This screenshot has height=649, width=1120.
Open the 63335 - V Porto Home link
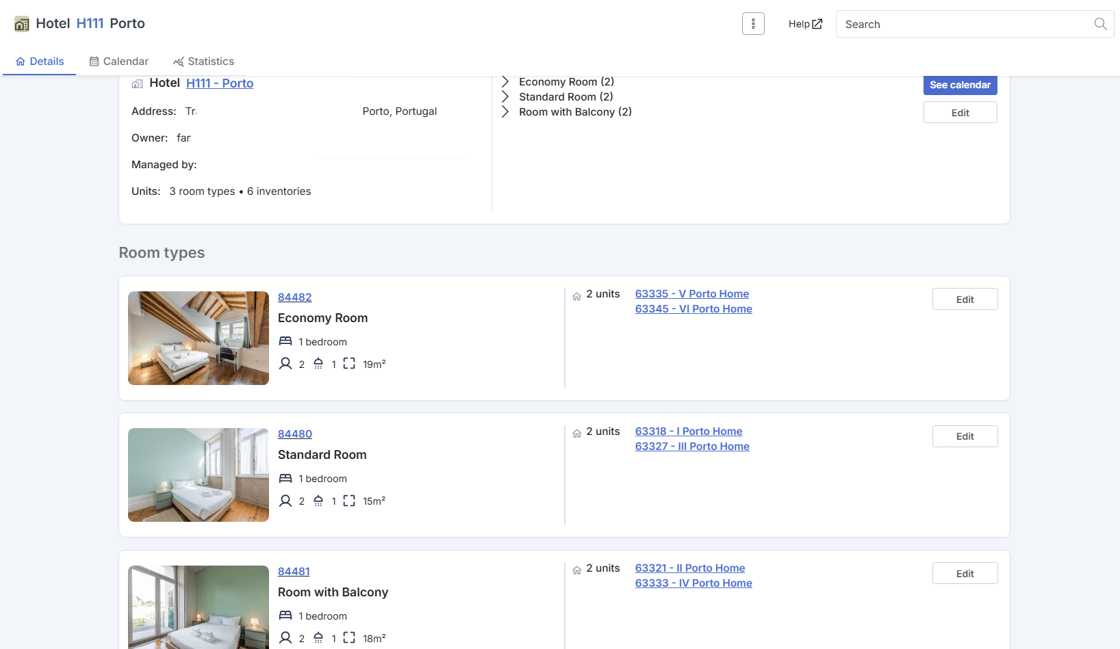point(691,293)
